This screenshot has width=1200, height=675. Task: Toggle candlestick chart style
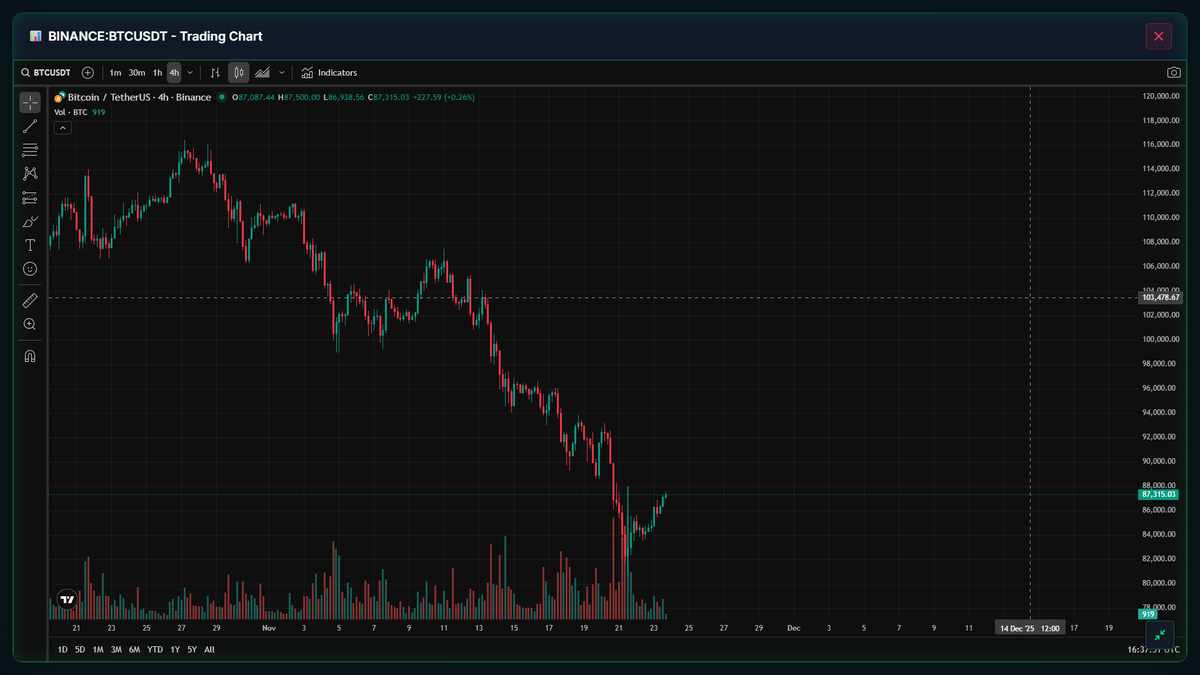[x=238, y=72]
